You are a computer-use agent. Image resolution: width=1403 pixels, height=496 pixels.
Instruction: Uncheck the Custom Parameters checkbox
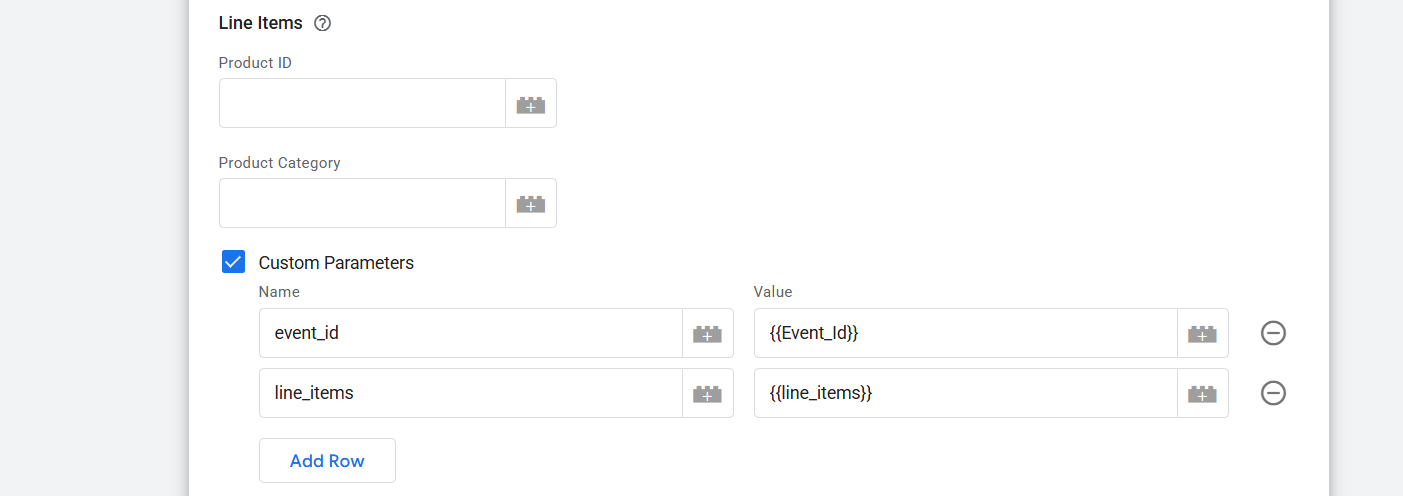click(x=233, y=262)
